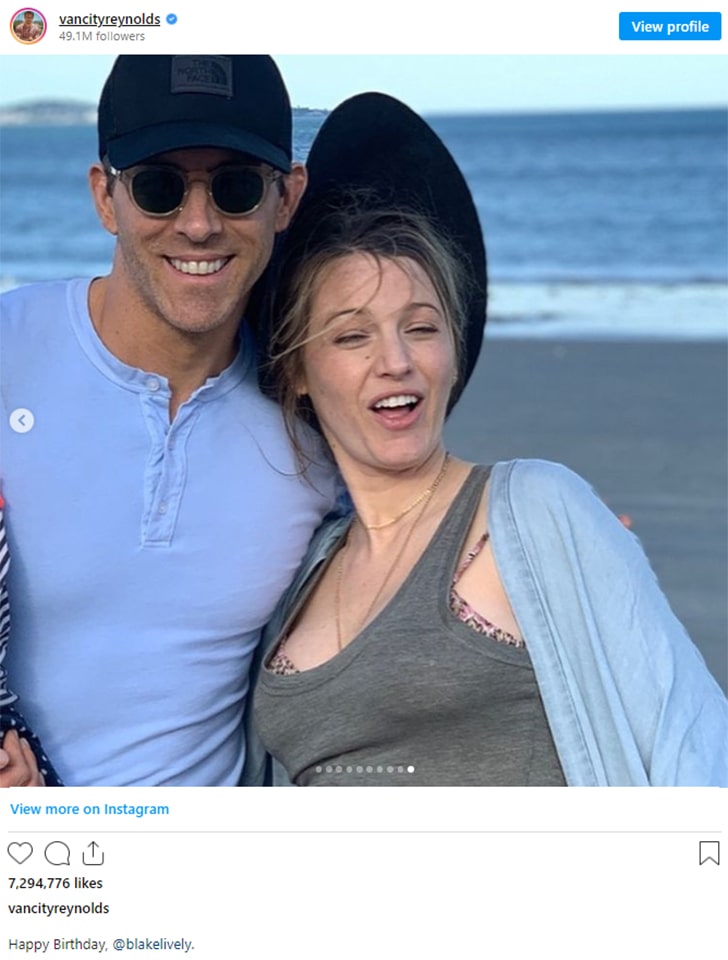
Task: Select the last highlighted carousel dot
Action: point(411,769)
